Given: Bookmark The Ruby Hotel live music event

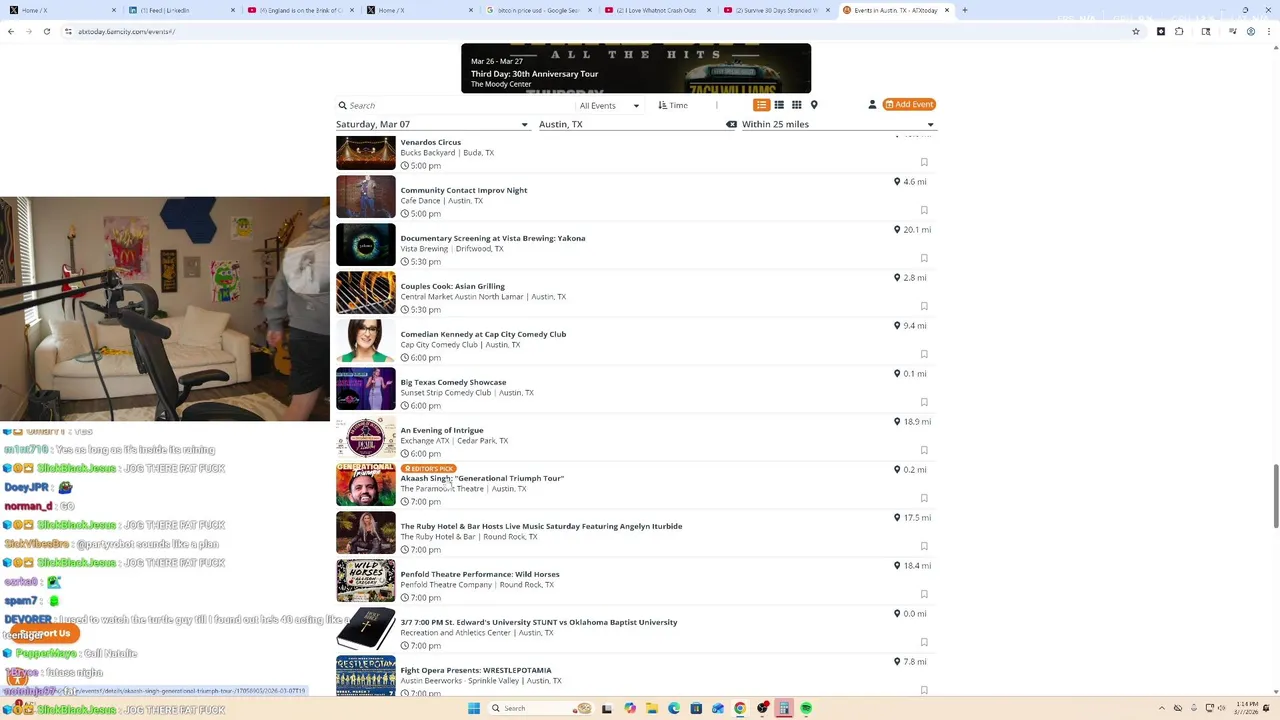Looking at the screenshot, I should [x=924, y=546].
